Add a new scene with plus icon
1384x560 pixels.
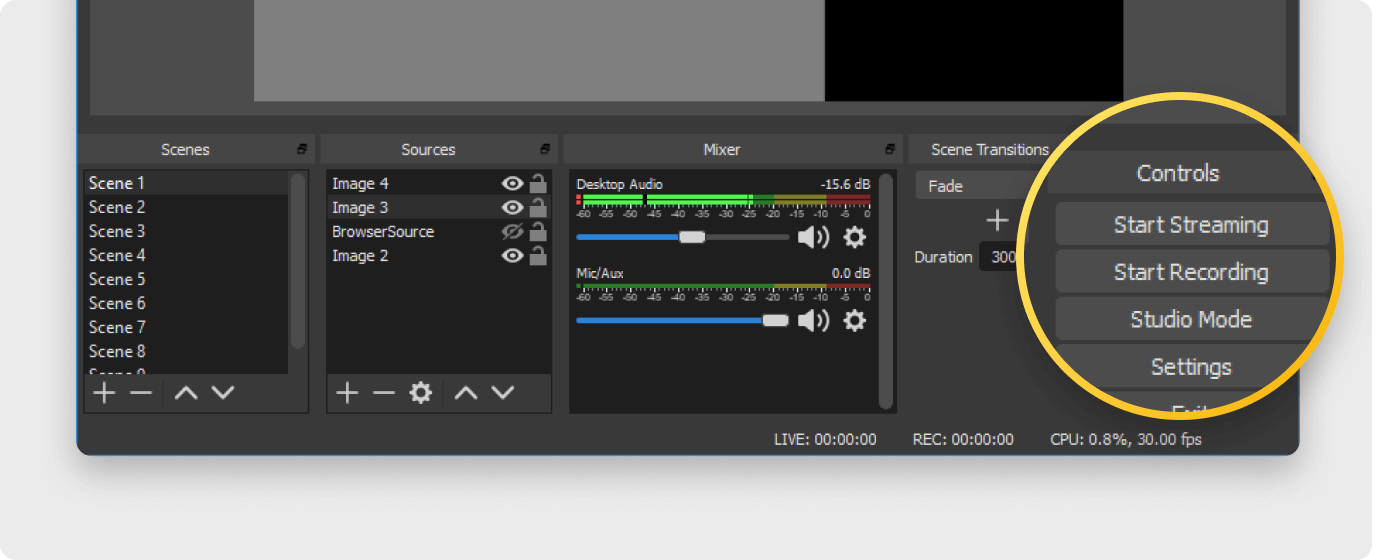pos(104,393)
